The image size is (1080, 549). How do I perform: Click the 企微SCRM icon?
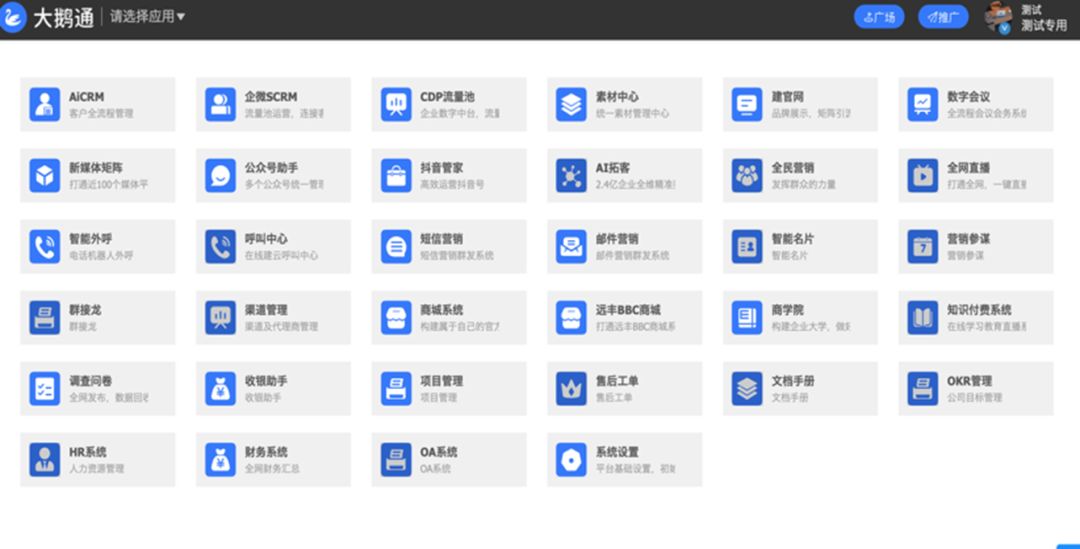(220, 105)
